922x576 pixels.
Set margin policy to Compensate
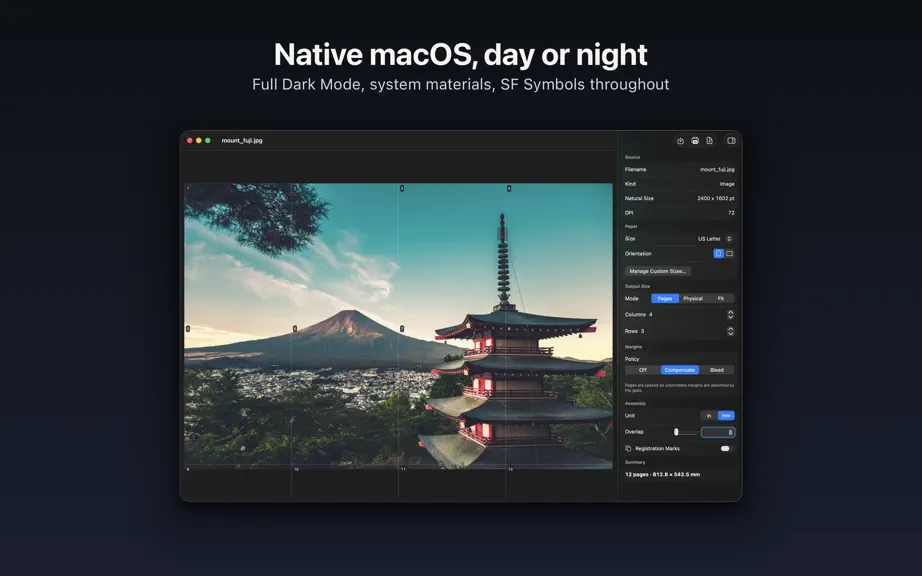pos(680,370)
